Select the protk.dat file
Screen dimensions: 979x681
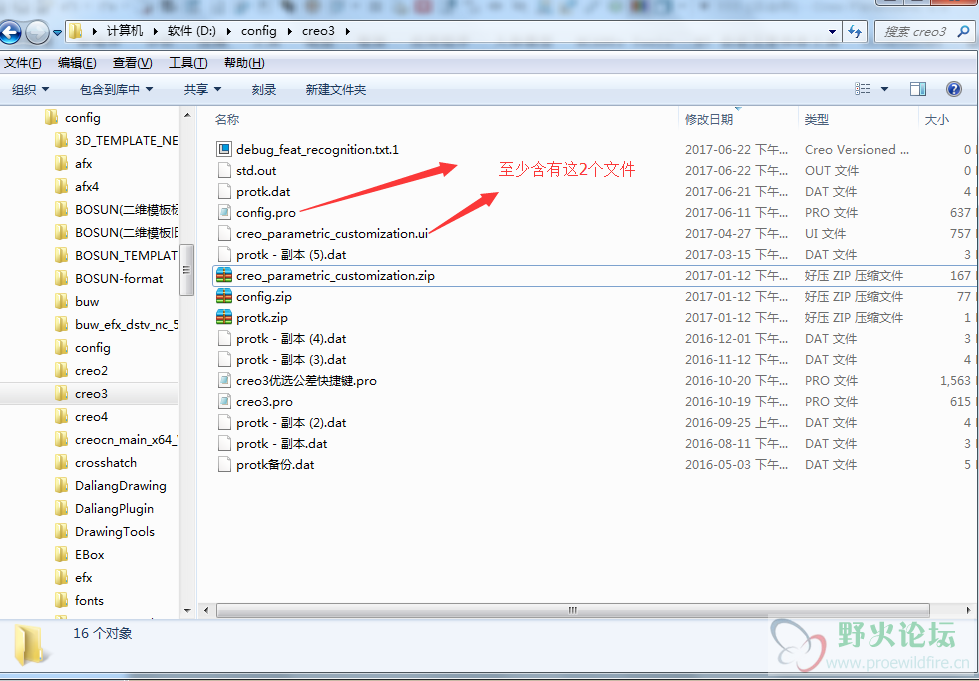click(x=263, y=192)
